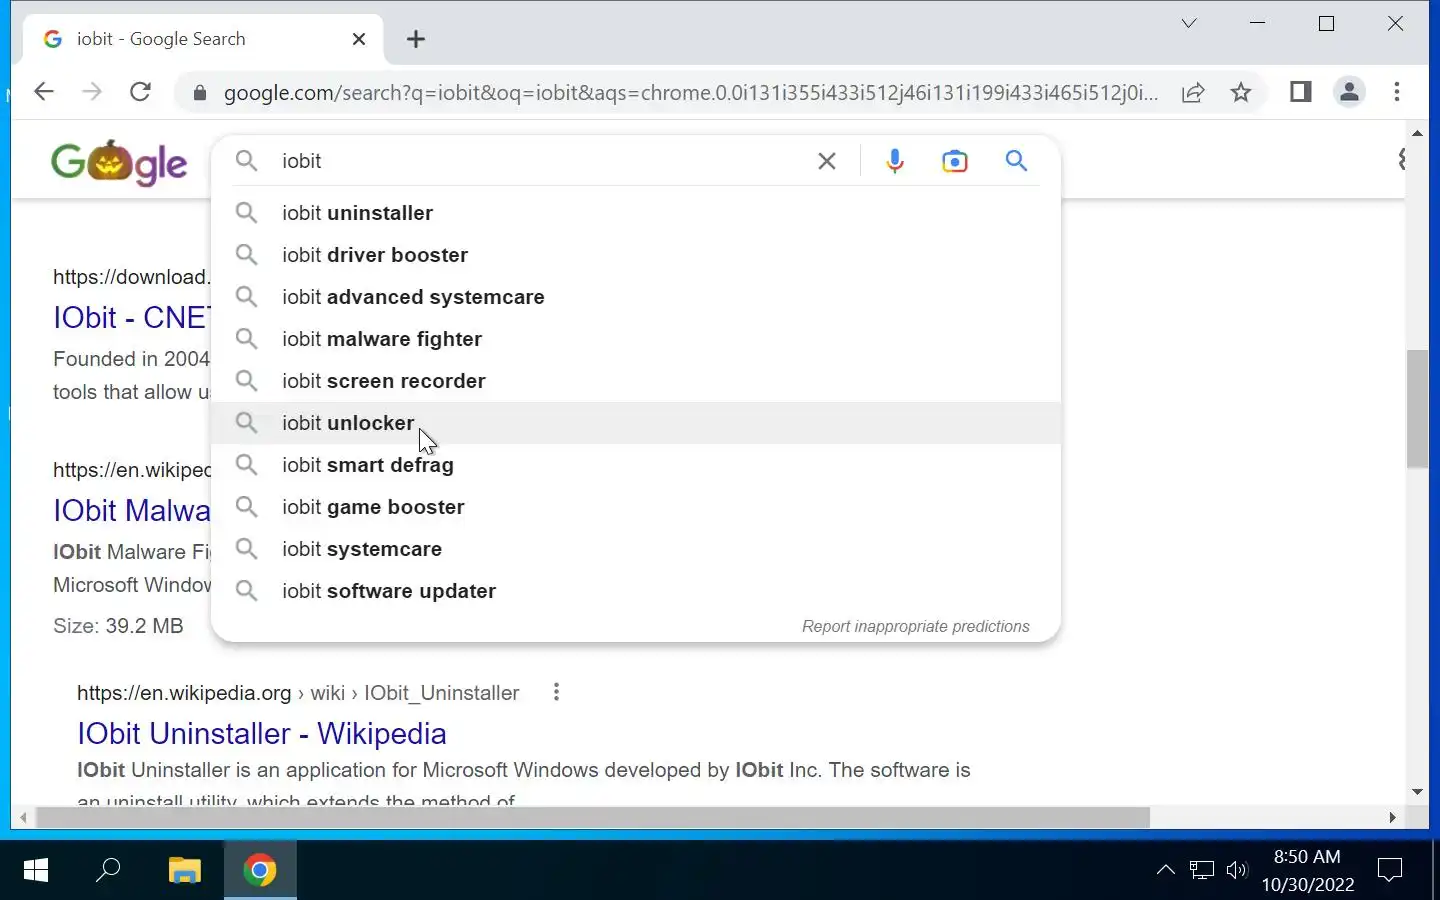
Task: Clear the search box with the X
Action: 827,161
